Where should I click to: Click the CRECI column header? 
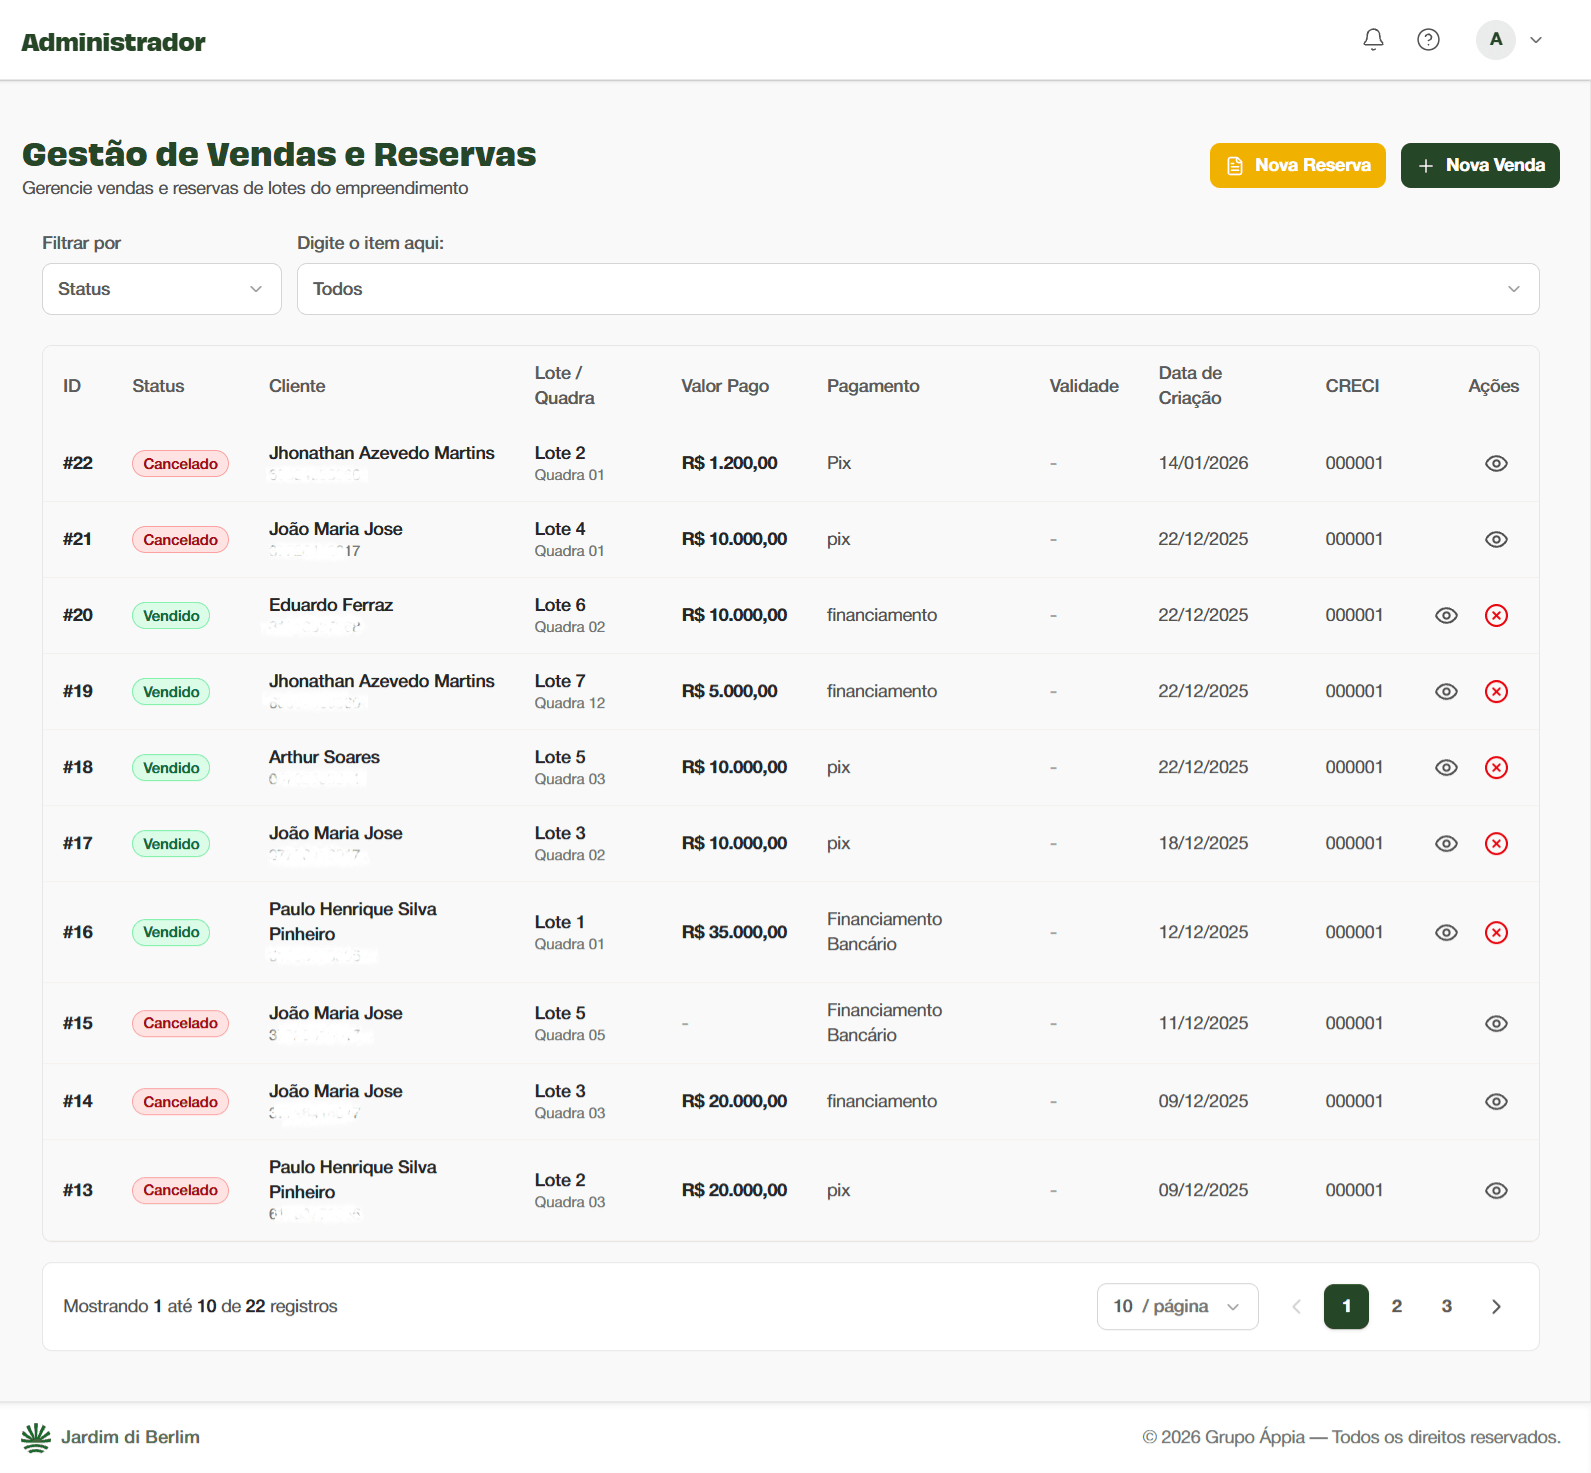pyautogui.click(x=1352, y=386)
